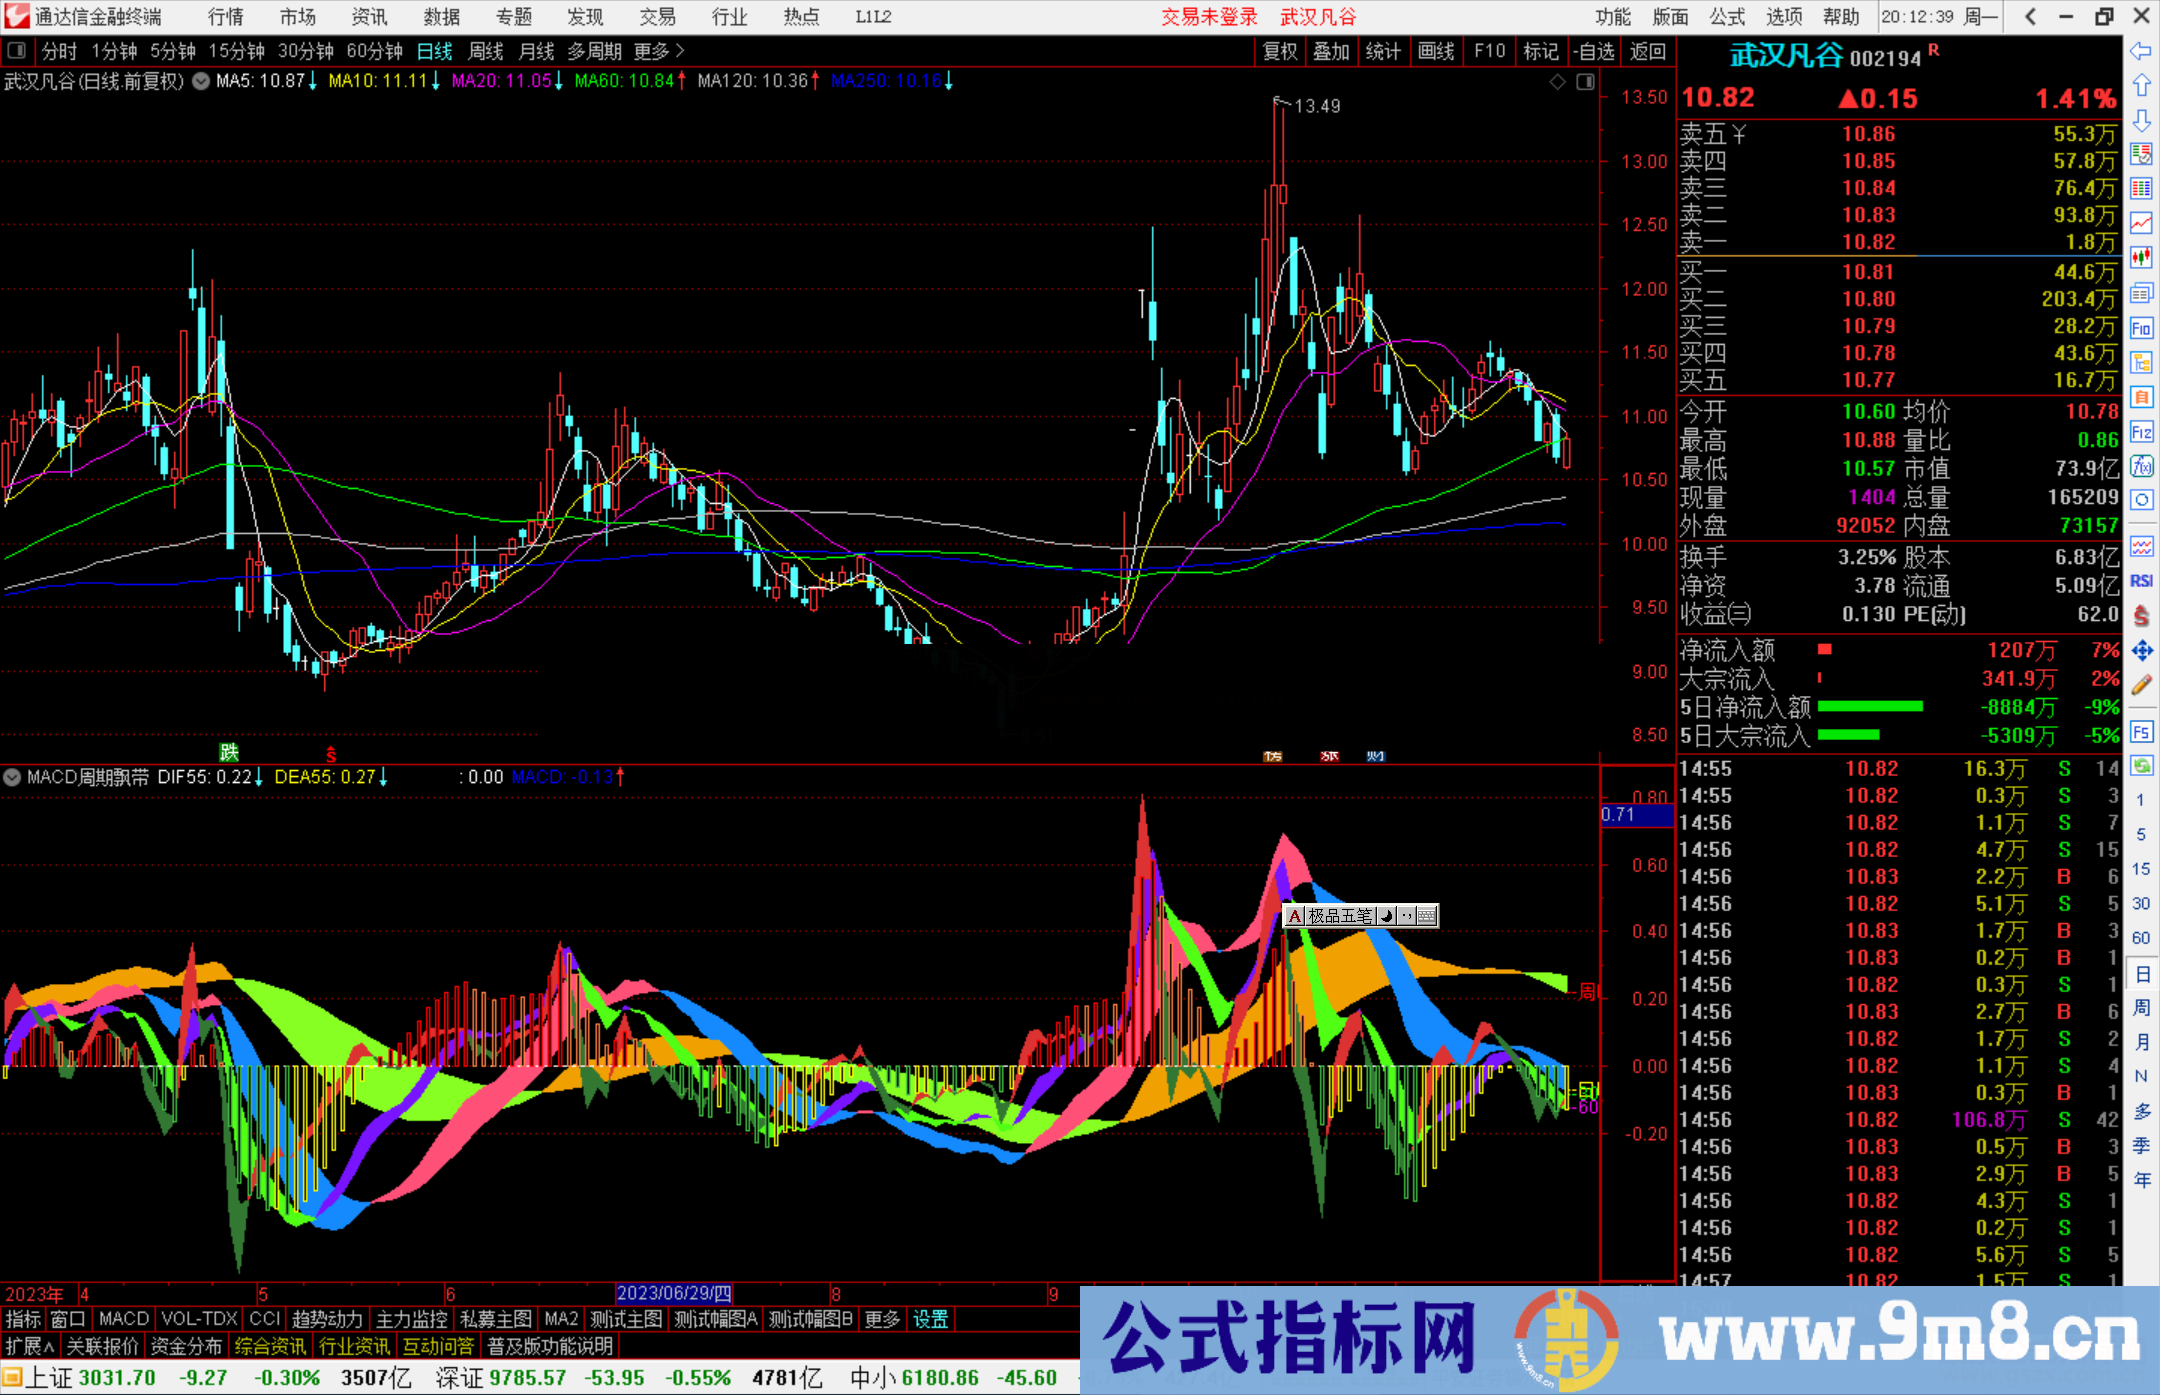
Task: Click the 买一 price 10.81 in order book
Action: coord(1869,270)
